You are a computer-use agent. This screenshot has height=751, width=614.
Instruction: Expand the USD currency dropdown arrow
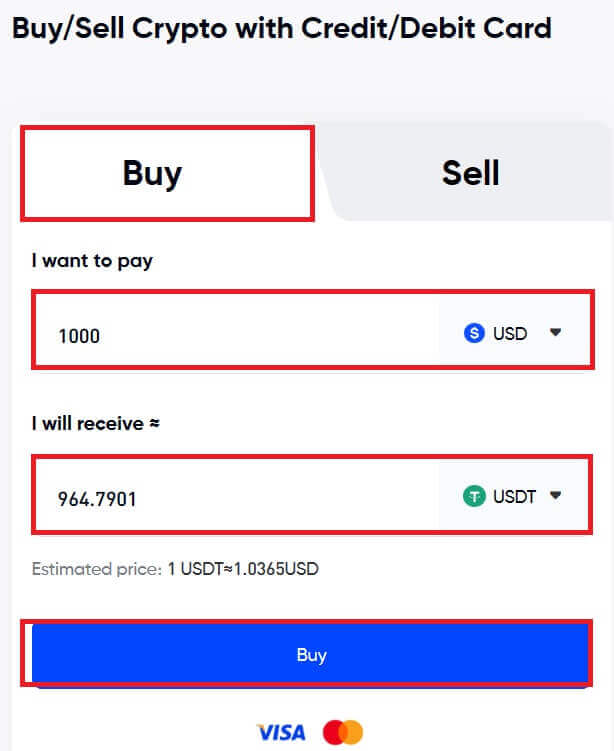[556, 333]
